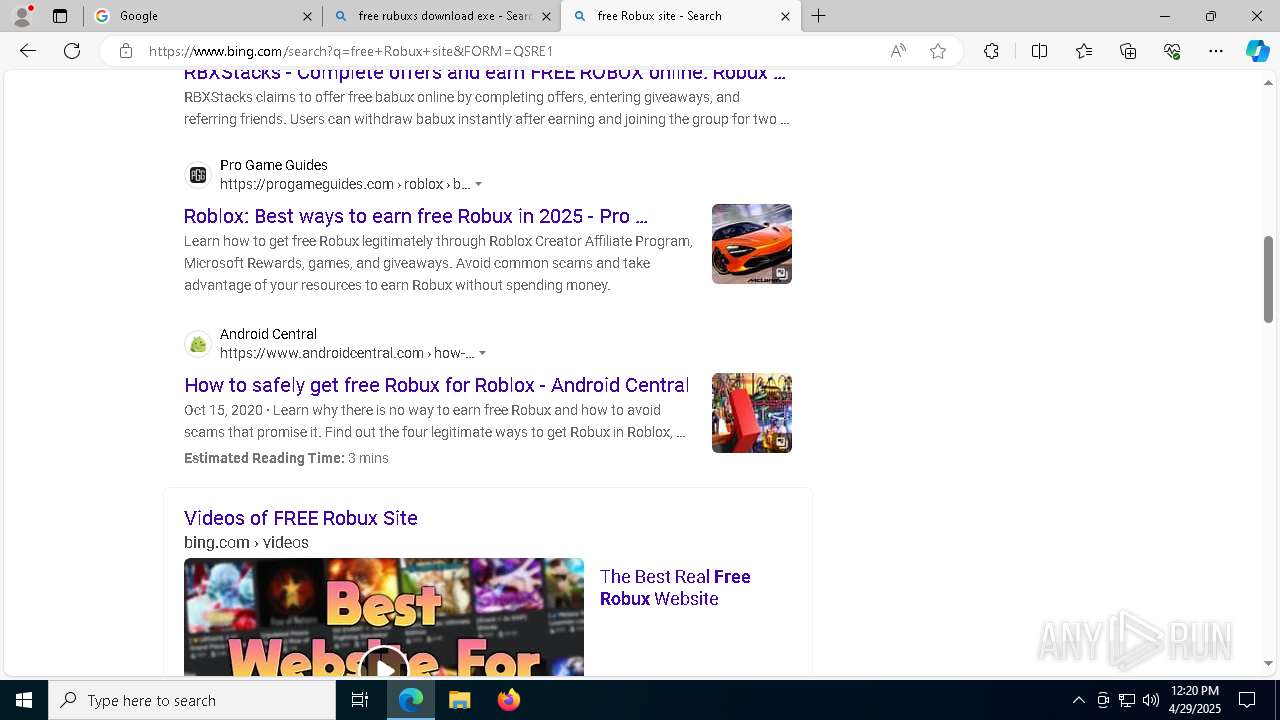Select the 'free Robux site - Search' tab
This screenshot has width=1280, height=720.
(x=681, y=16)
